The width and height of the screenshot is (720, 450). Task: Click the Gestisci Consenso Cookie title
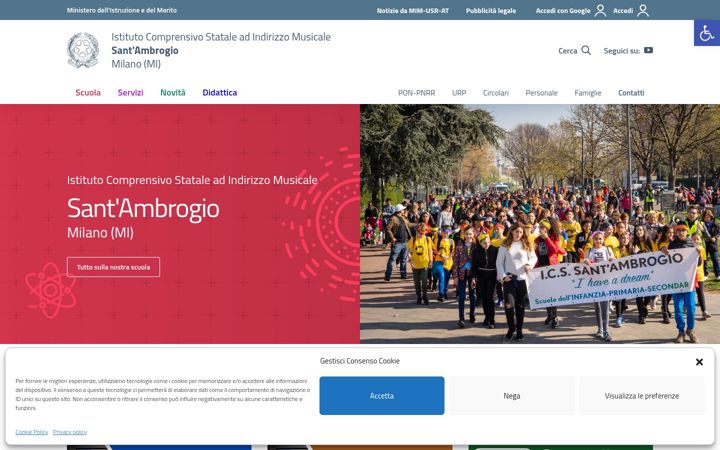tap(360, 361)
